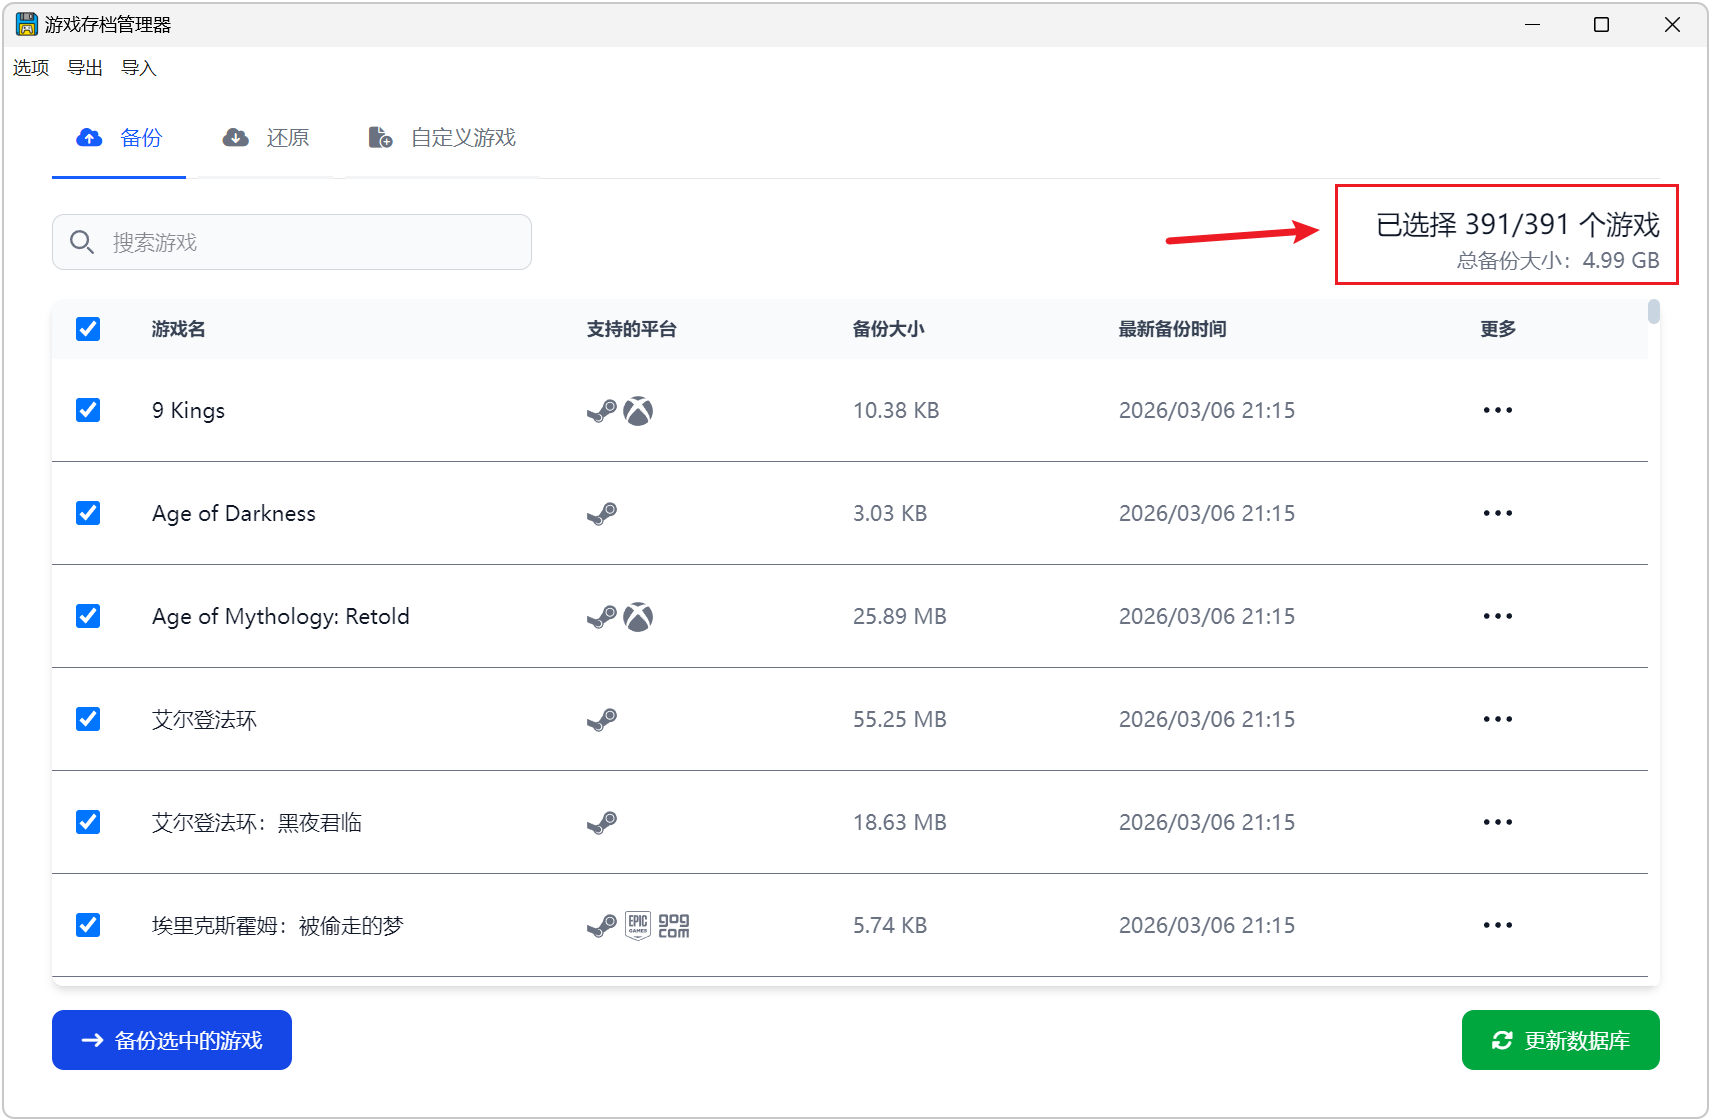The height and width of the screenshot is (1120, 1710).
Task: Click the 更多 column header
Action: tap(1498, 329)
